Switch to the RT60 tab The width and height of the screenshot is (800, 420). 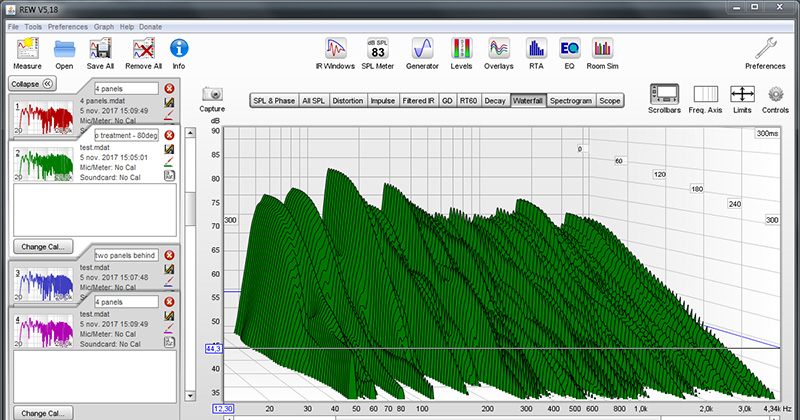point(468,101)
